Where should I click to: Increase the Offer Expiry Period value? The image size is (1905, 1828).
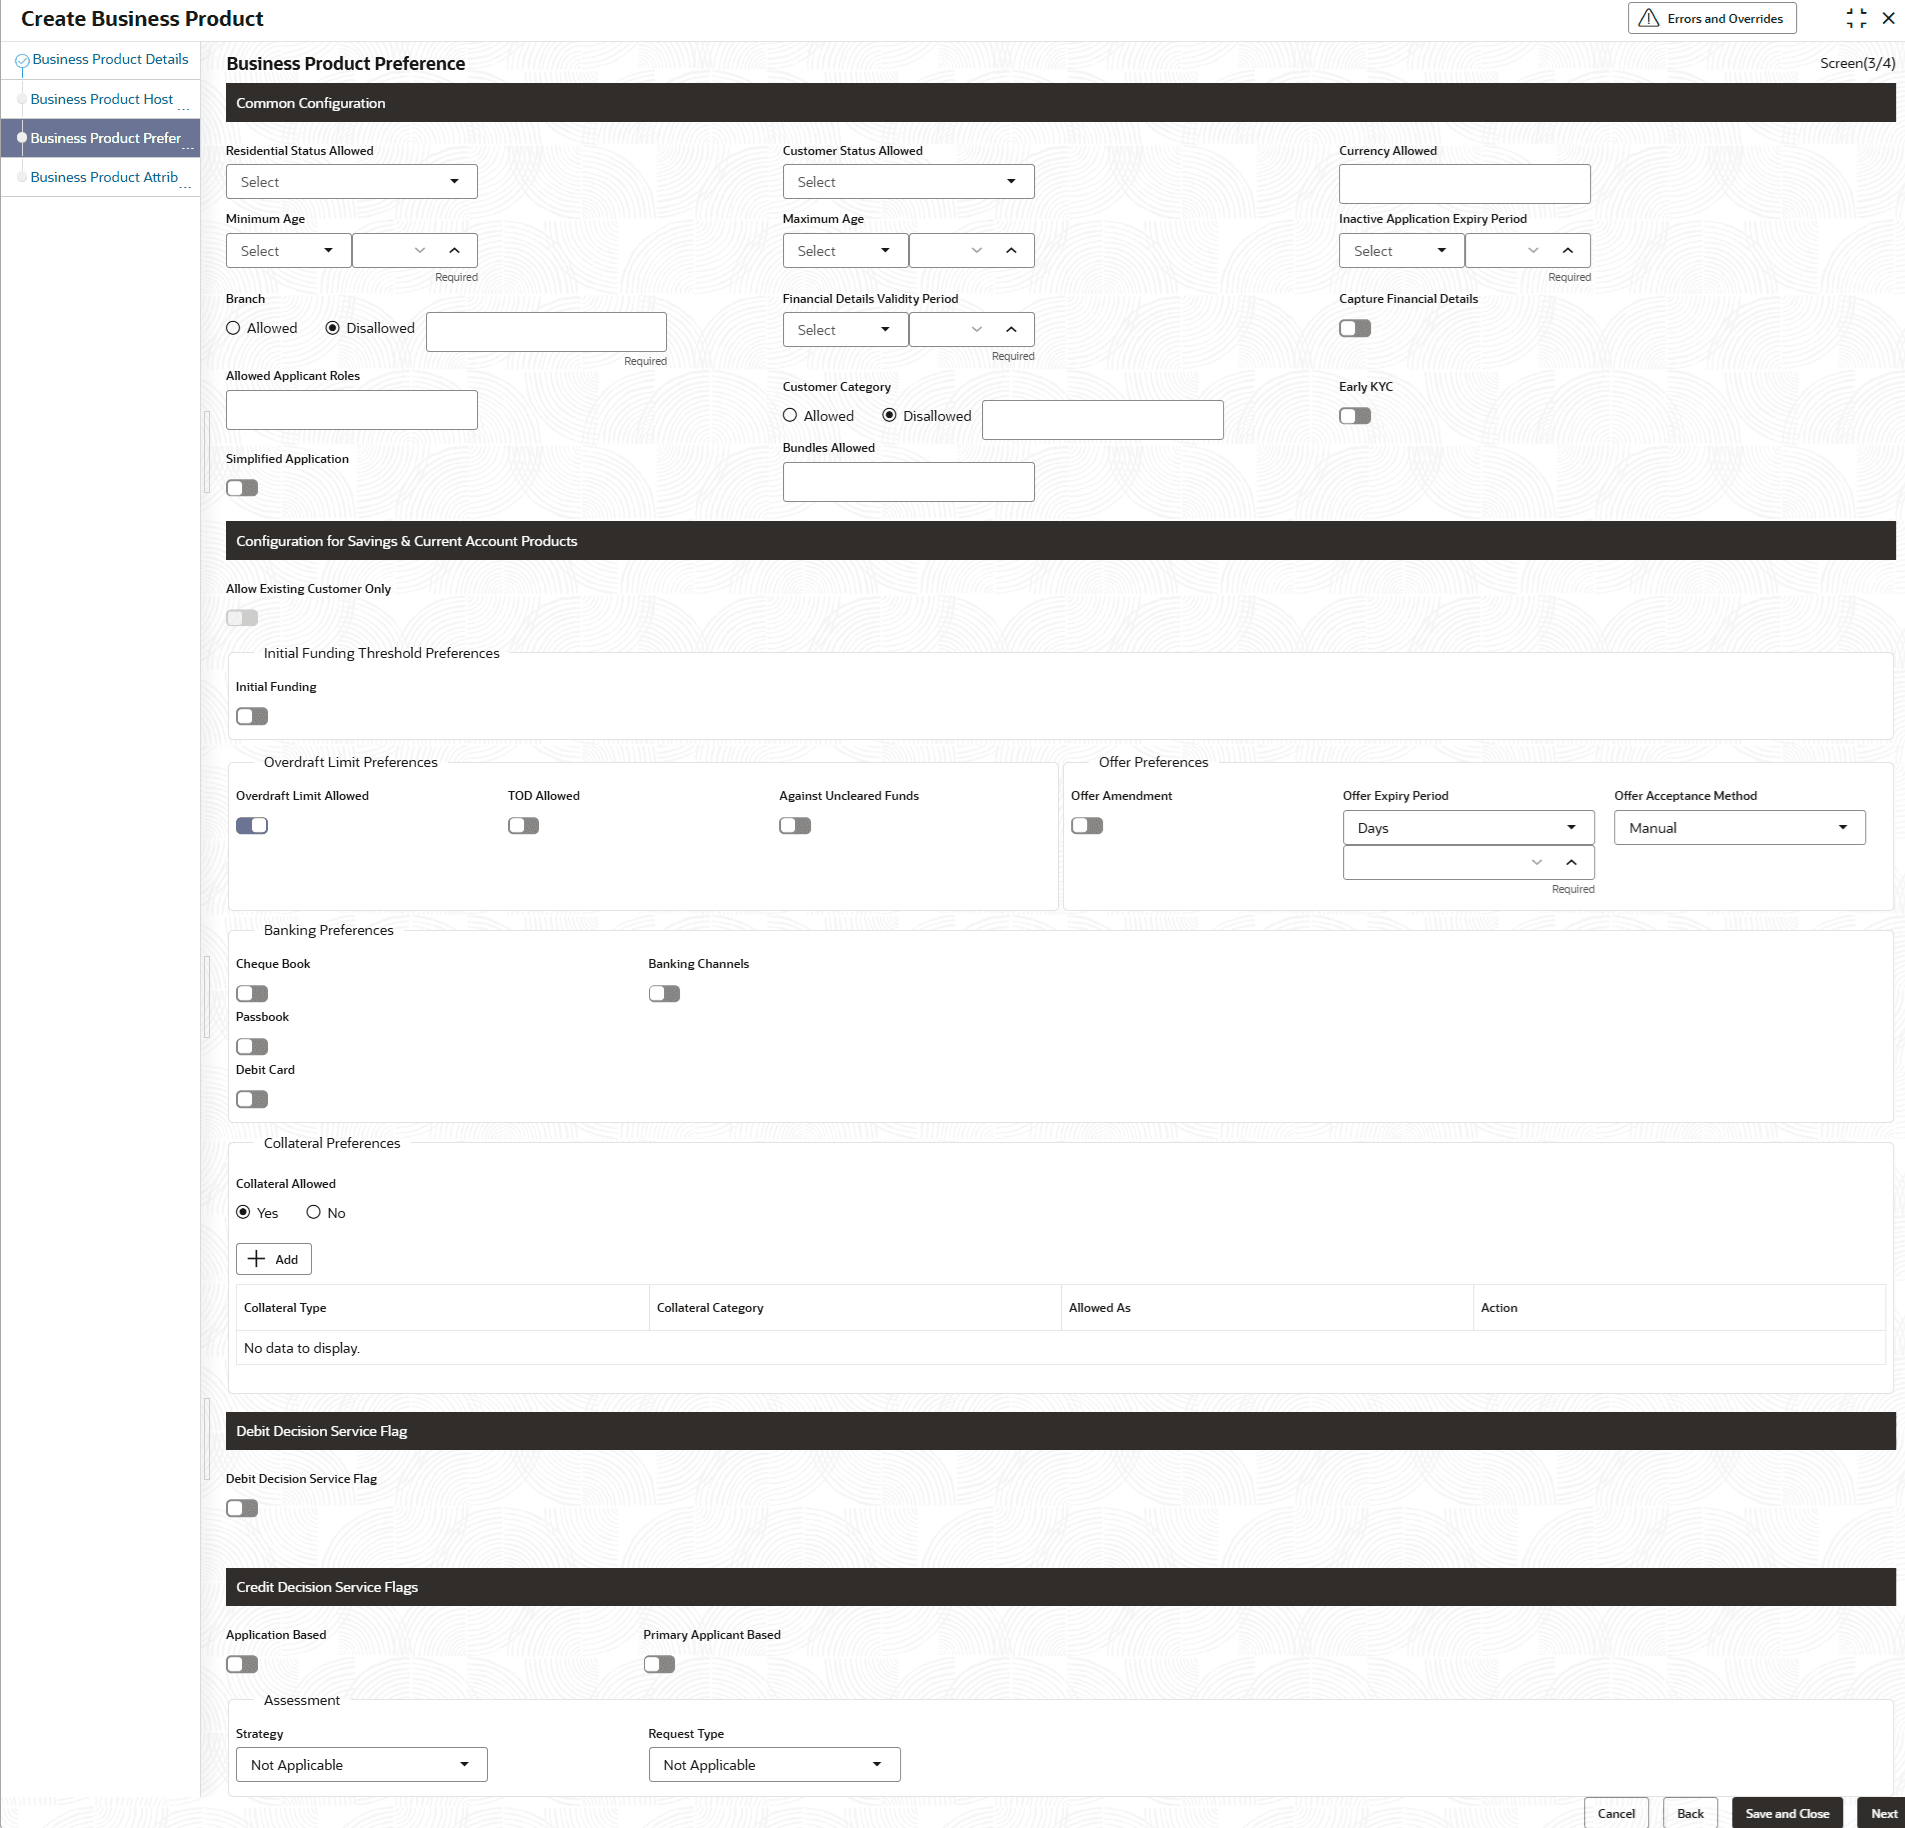(x=1571, y=863)
